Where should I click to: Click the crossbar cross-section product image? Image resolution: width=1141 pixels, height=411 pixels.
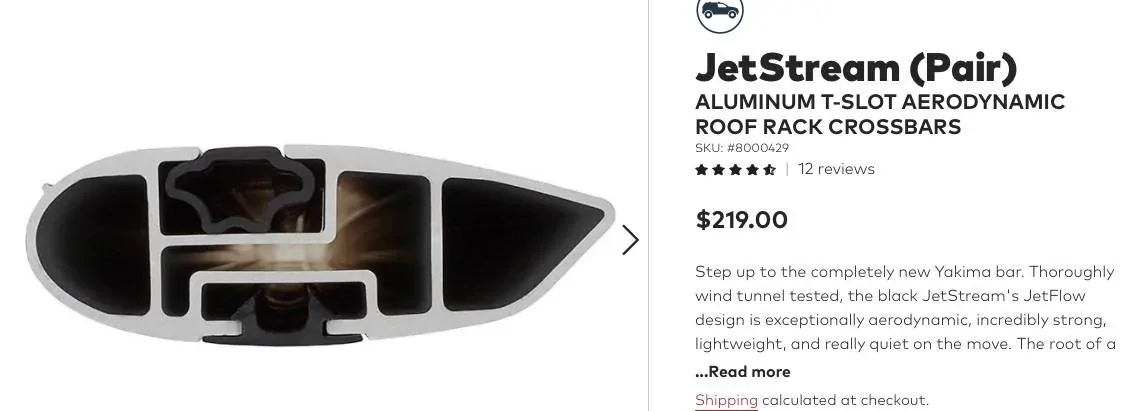322,244
